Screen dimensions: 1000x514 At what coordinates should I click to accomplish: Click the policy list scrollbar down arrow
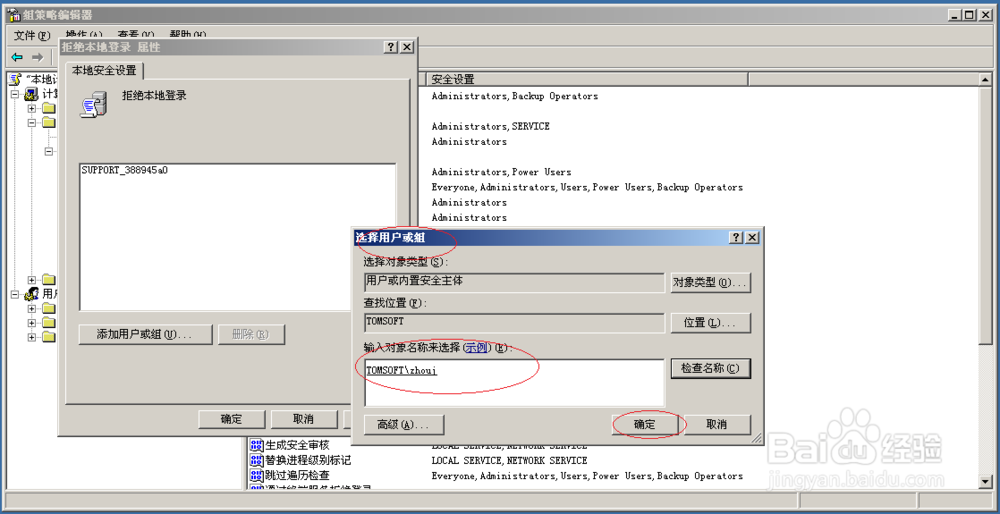pos(986,481)
